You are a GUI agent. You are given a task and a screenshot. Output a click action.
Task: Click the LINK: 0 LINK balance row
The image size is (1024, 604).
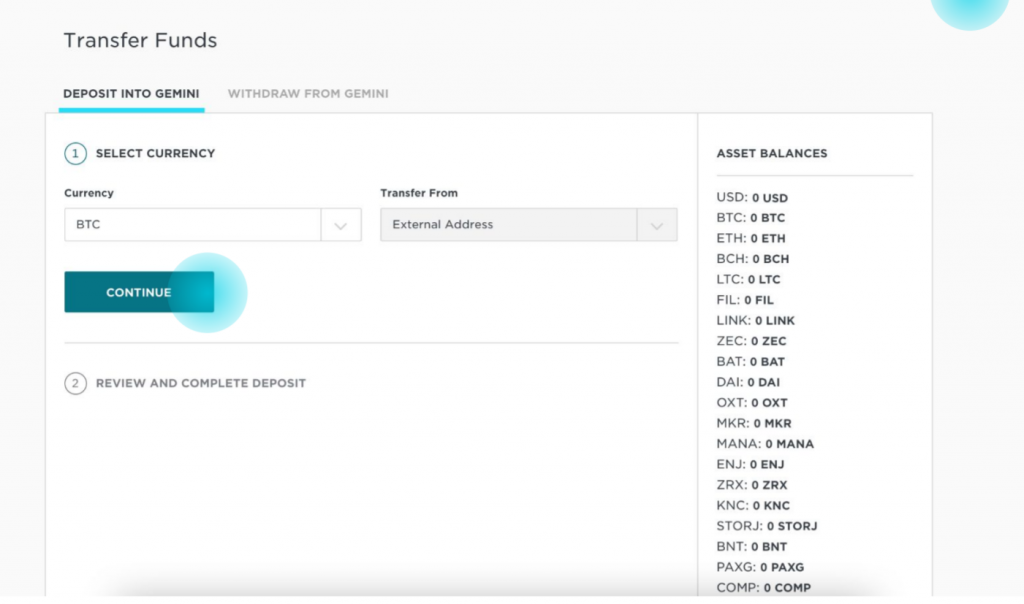(x=756, y=321)
